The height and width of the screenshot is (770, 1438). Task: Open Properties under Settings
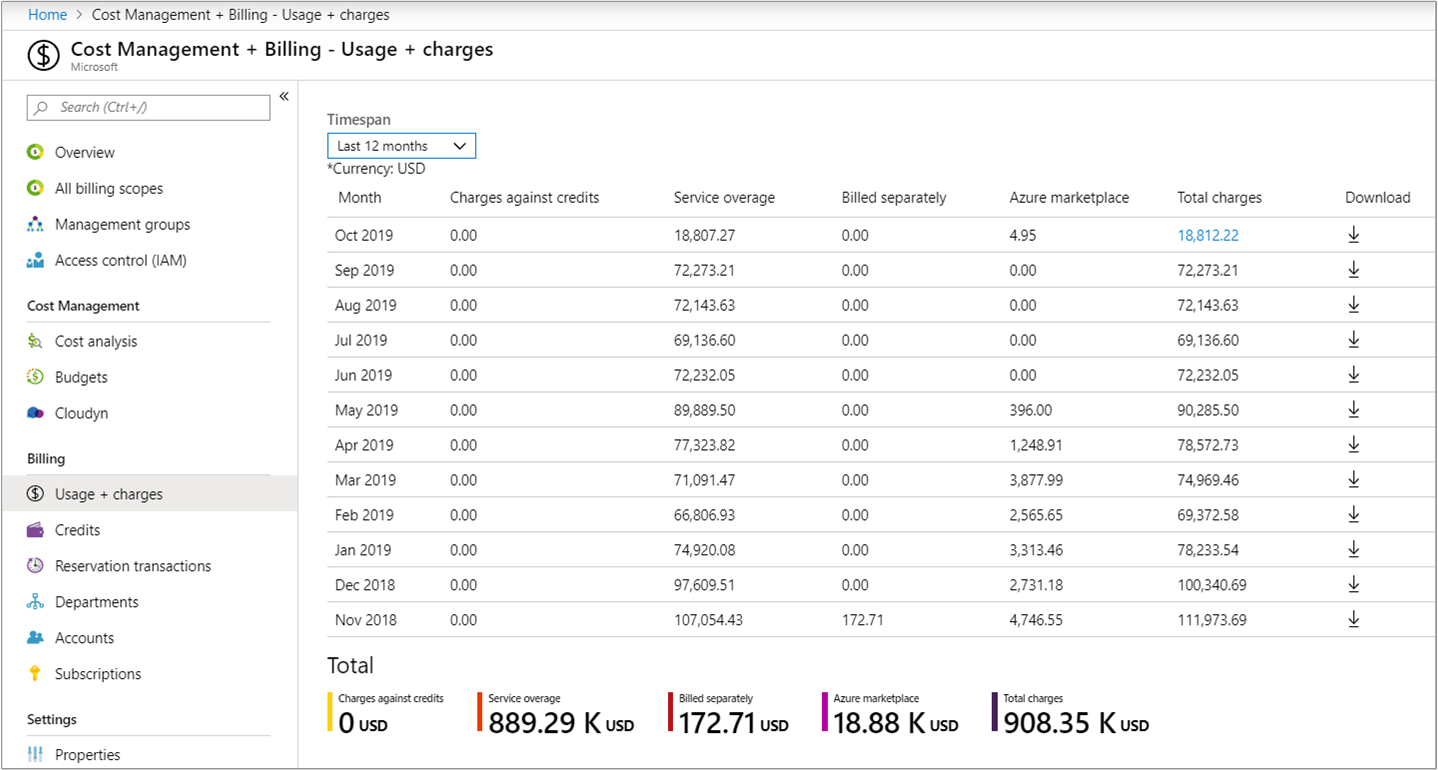click(x=87, y=755)
